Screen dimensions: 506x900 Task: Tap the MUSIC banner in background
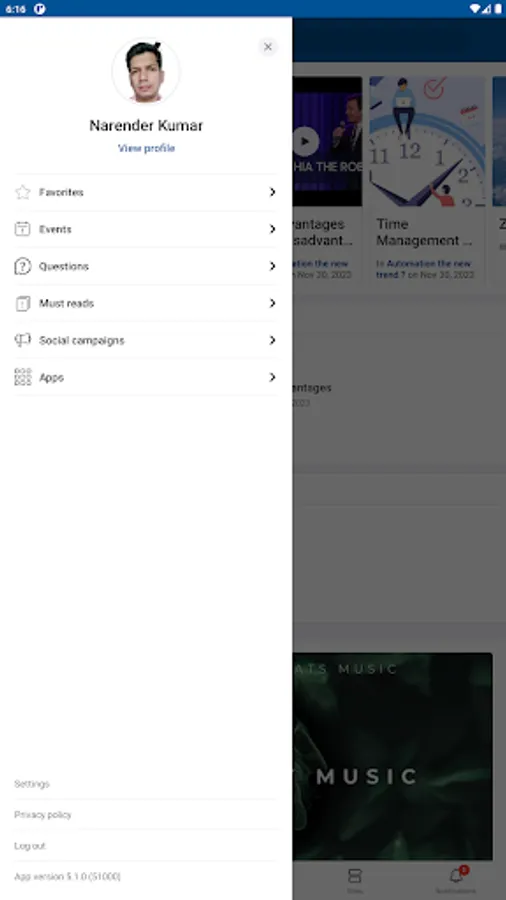tap(392, 756)
